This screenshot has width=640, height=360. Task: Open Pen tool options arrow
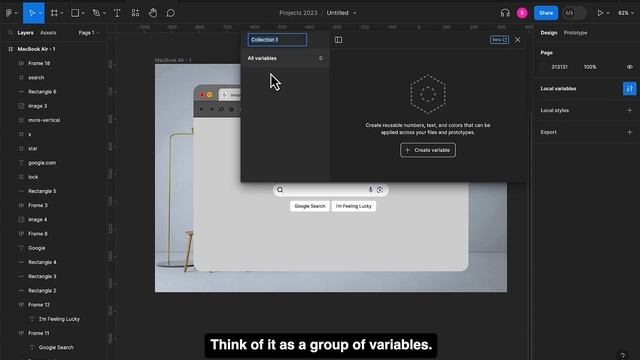pyautogui.click(x=104, y=13)
